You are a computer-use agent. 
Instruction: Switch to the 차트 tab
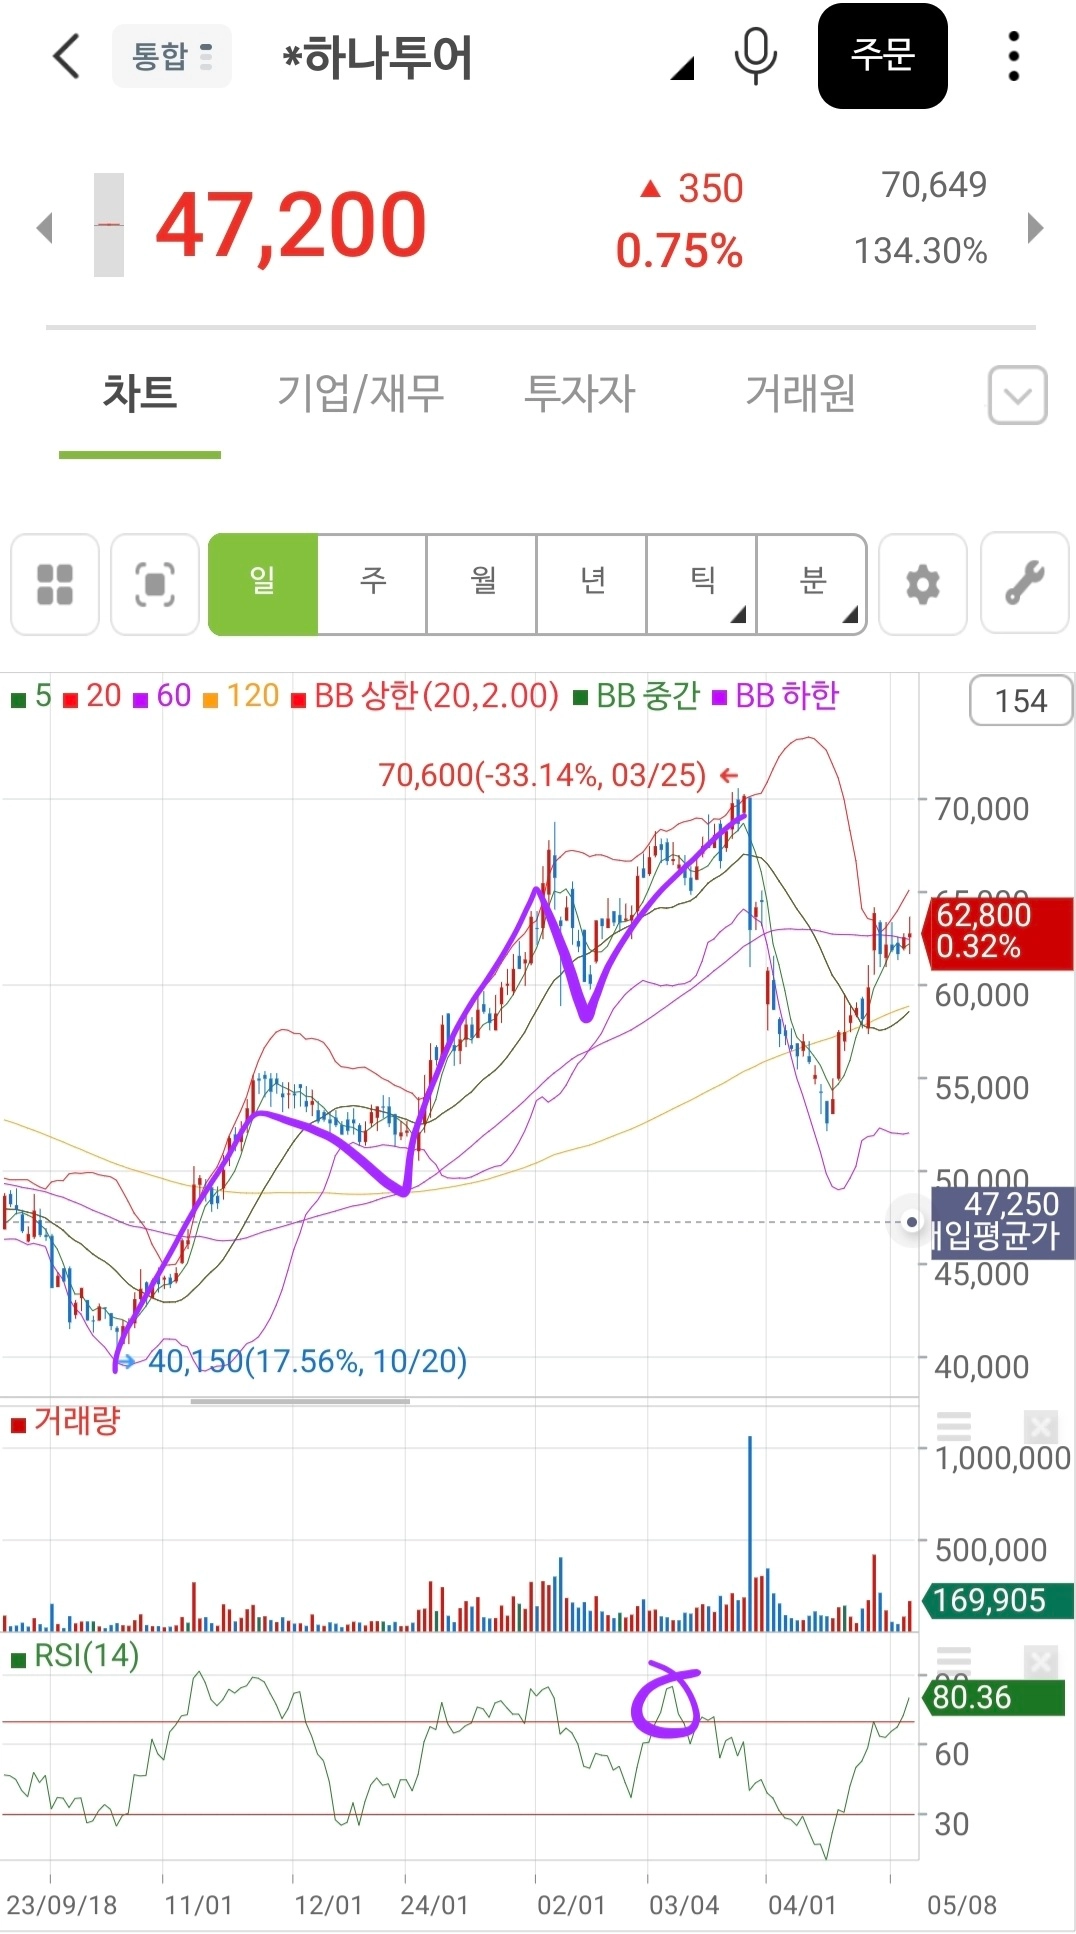pyautogui.click(x=140, y=393)
